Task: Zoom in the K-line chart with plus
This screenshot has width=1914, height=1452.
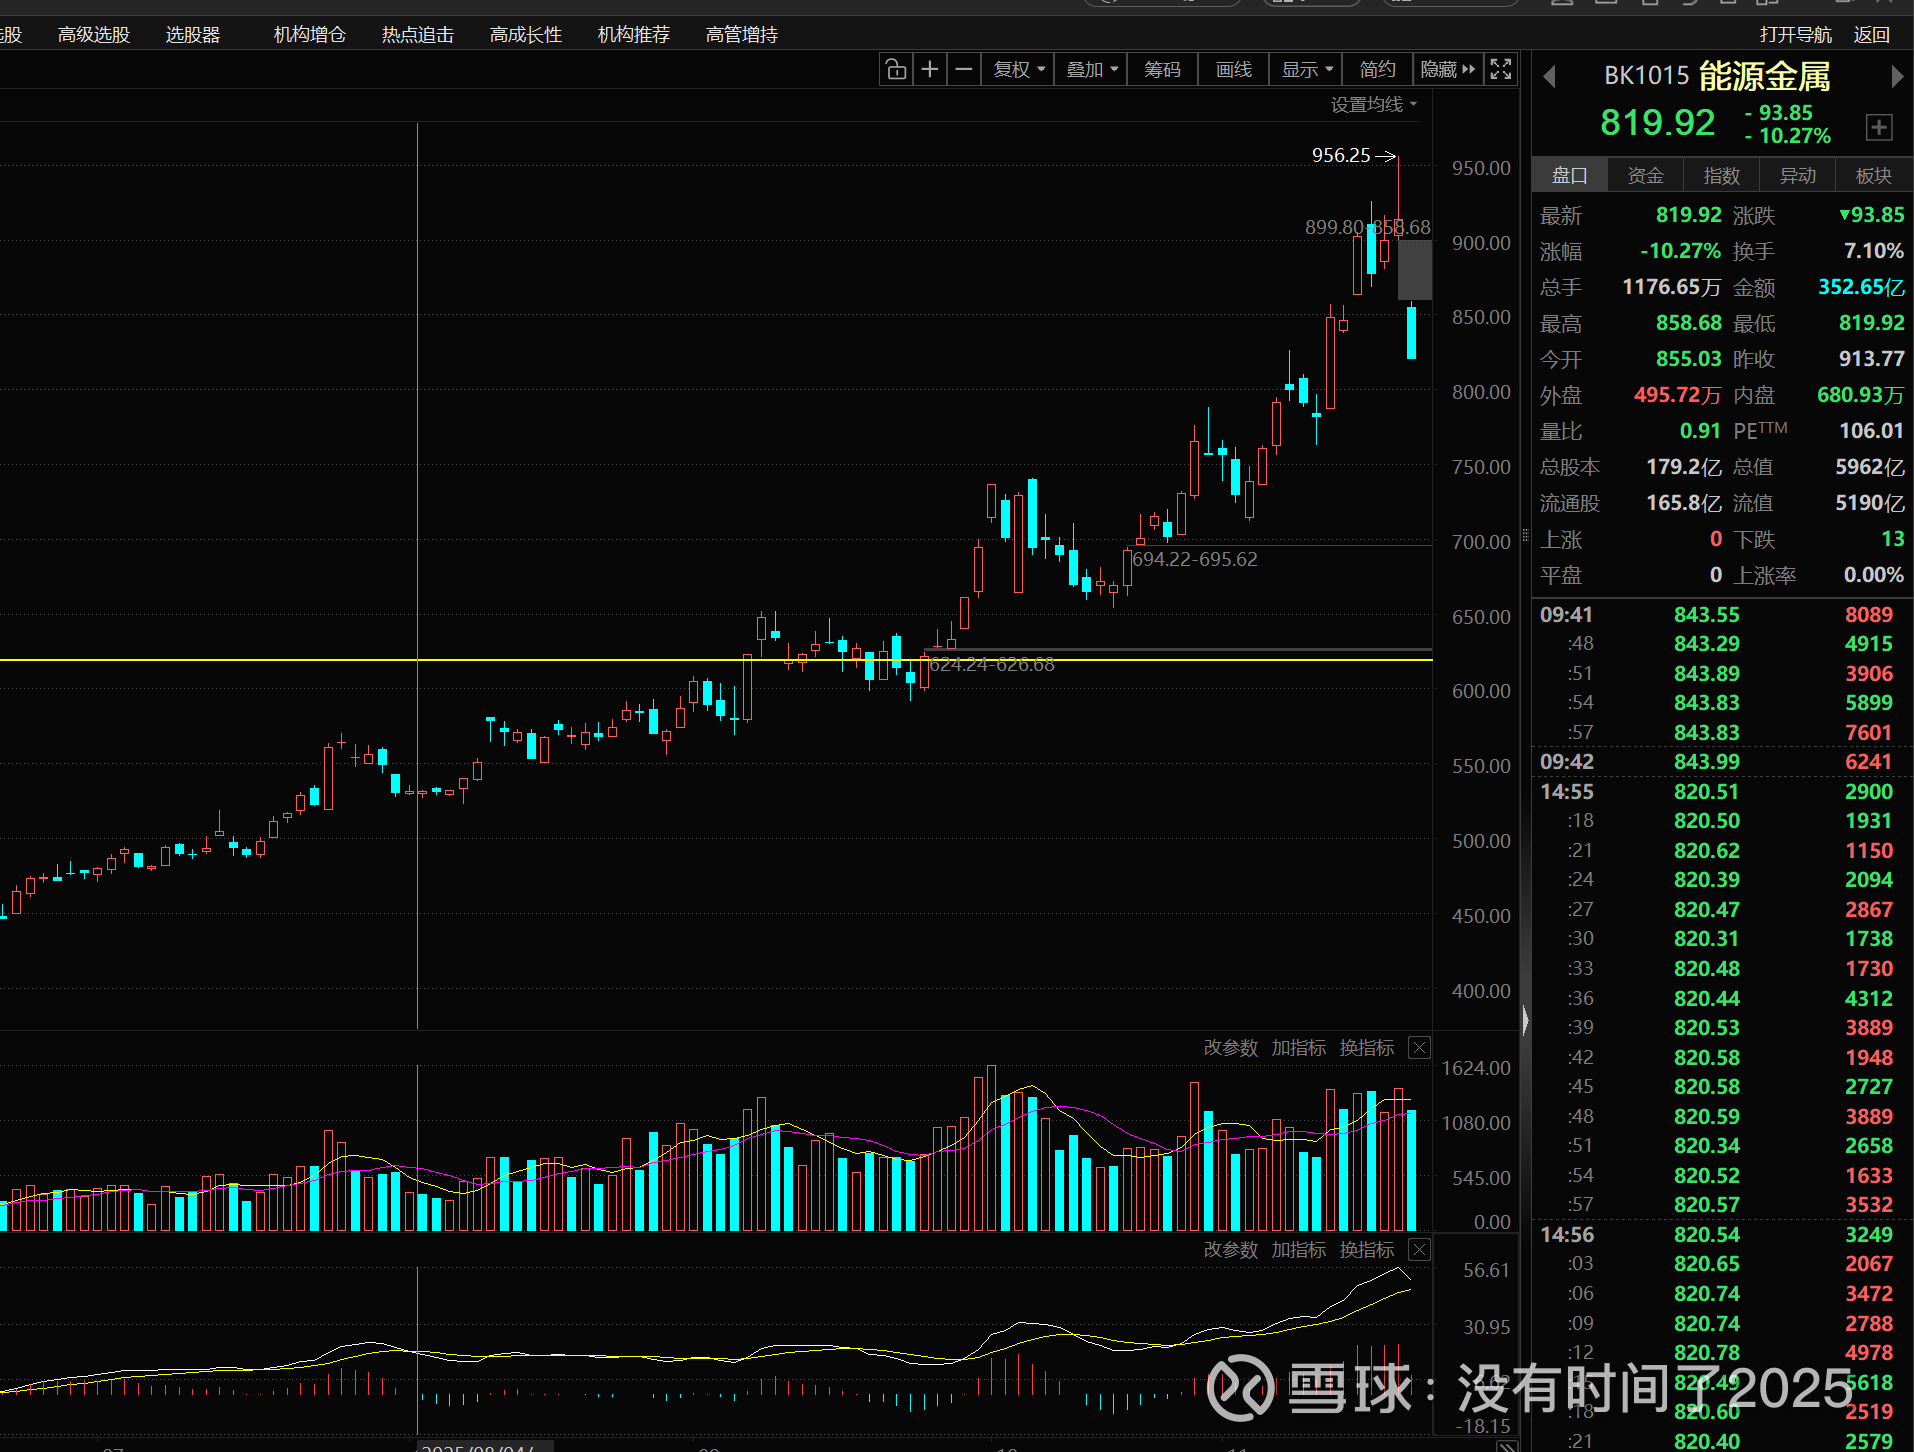Action: 930,69
